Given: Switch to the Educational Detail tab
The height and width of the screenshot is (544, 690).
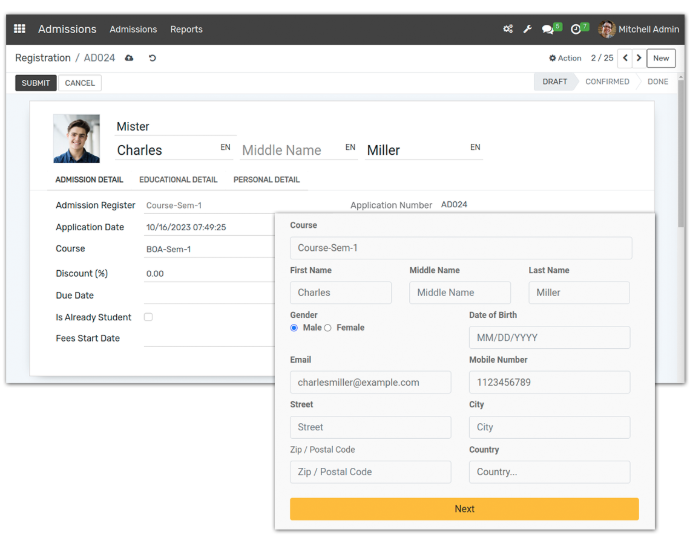Looking at the screenshot, I should 178,180.
